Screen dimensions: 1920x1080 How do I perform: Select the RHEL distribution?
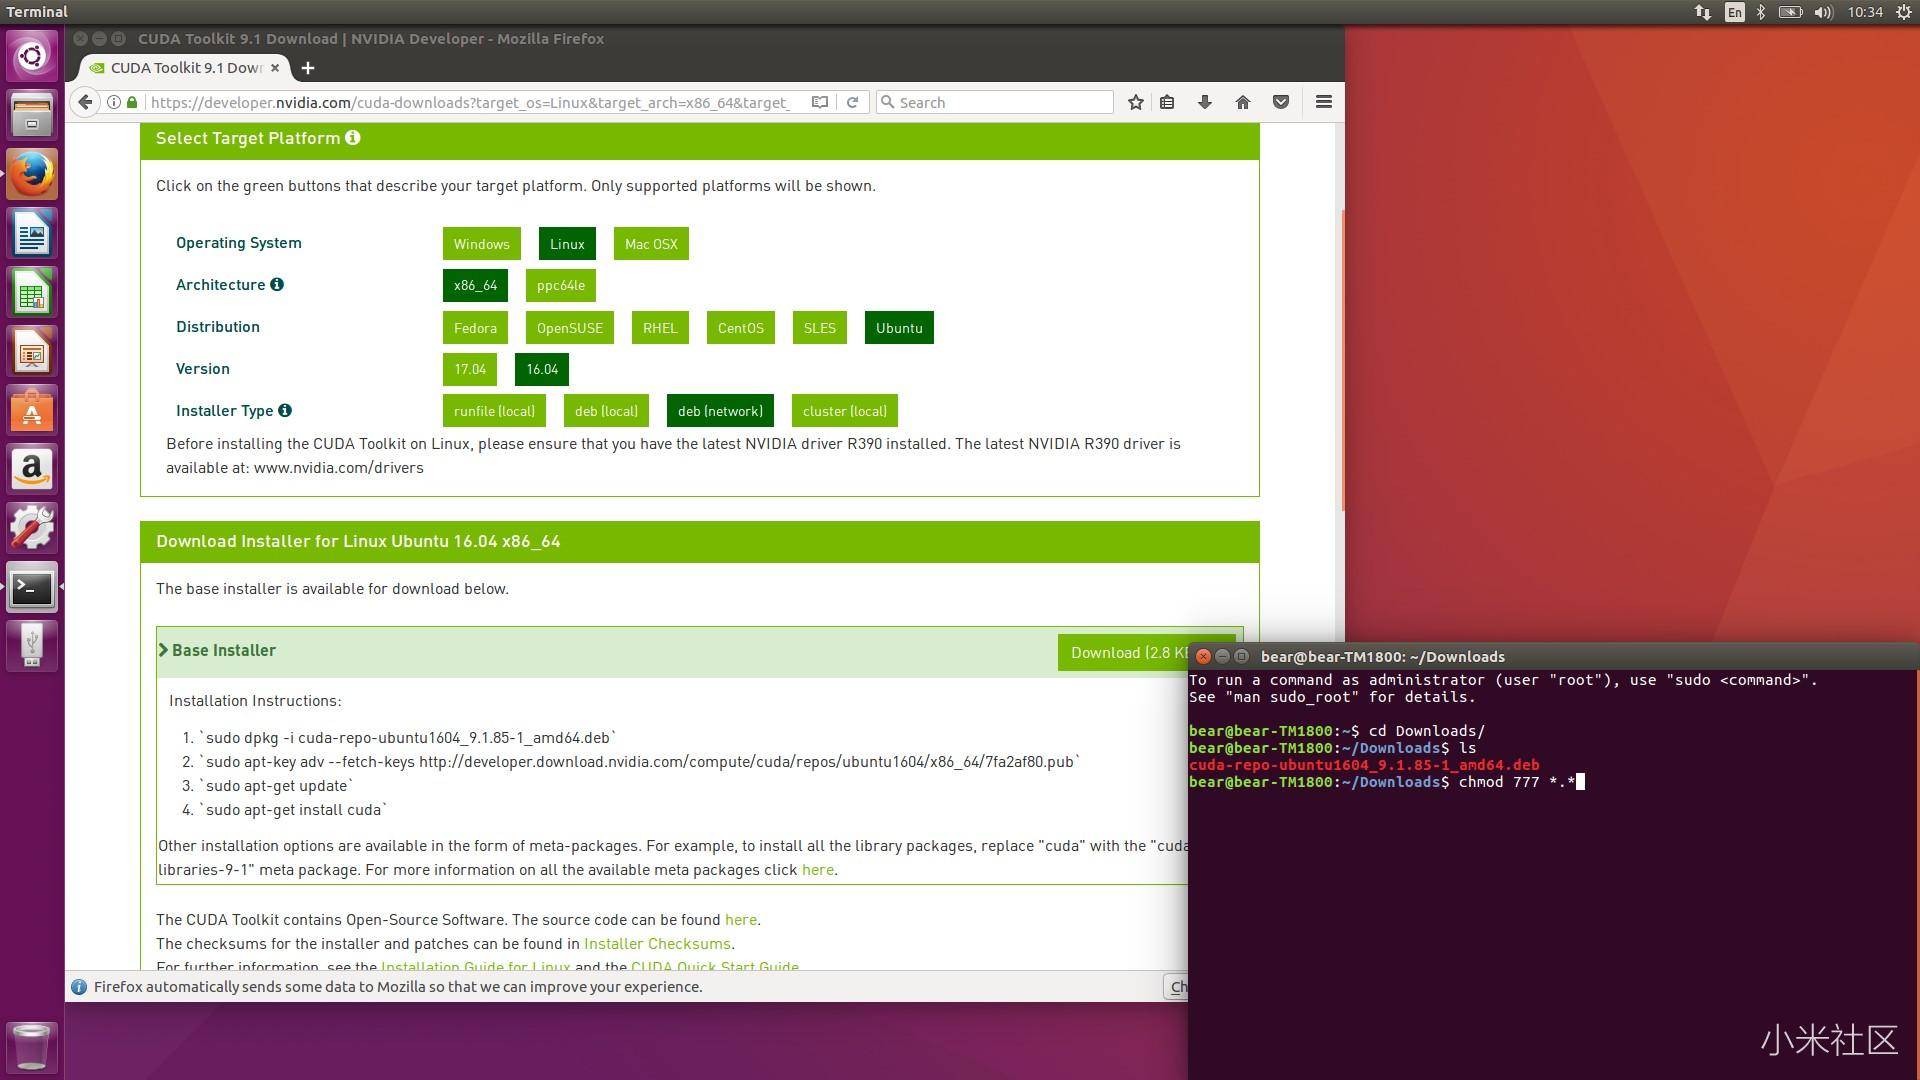click(660, 328)
